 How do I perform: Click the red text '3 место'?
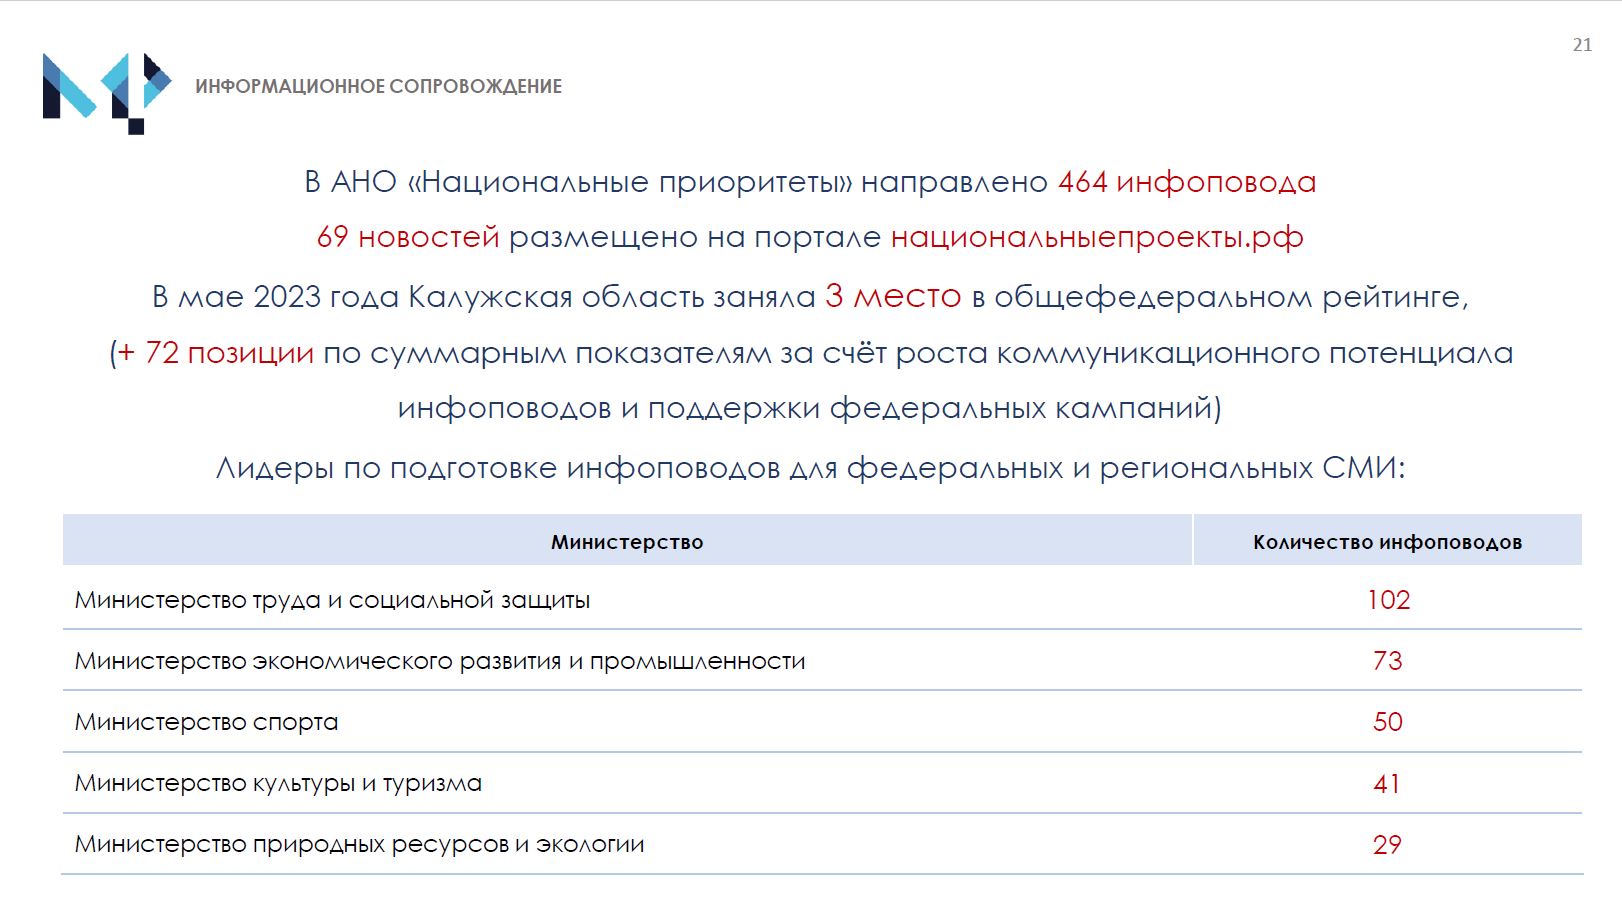click(893, 296)
